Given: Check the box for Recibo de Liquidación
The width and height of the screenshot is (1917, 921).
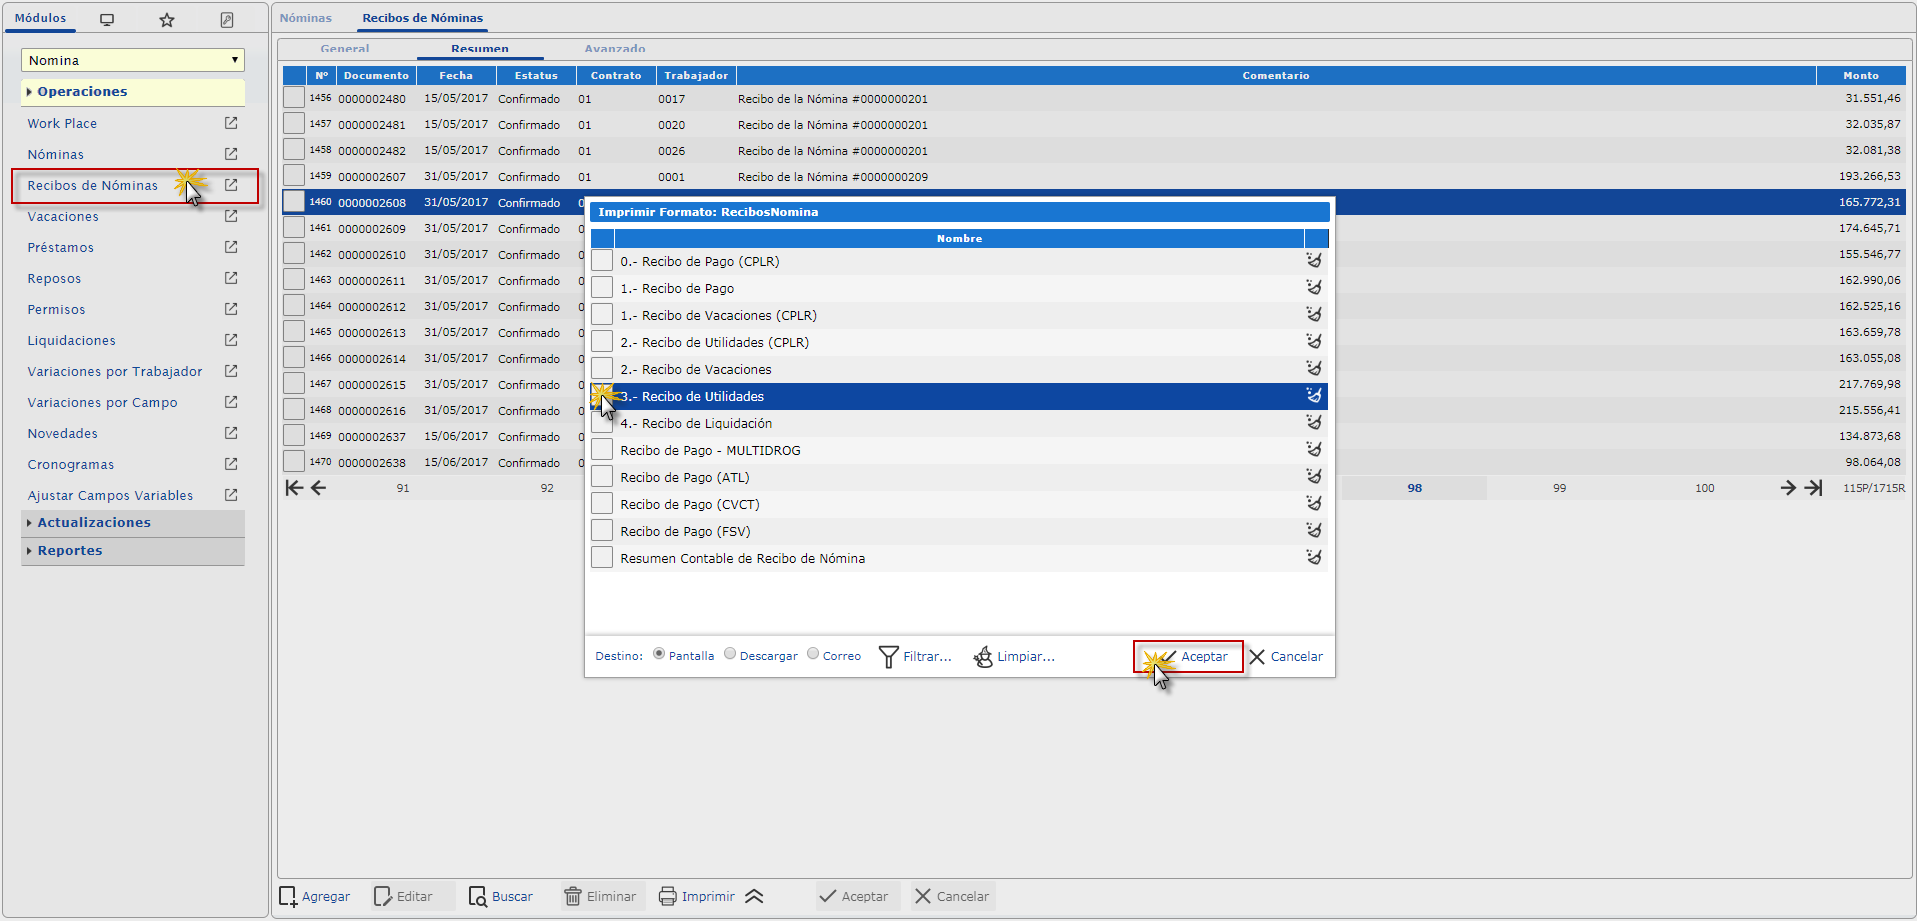Looking at the screenshot, I should point(602,424).
